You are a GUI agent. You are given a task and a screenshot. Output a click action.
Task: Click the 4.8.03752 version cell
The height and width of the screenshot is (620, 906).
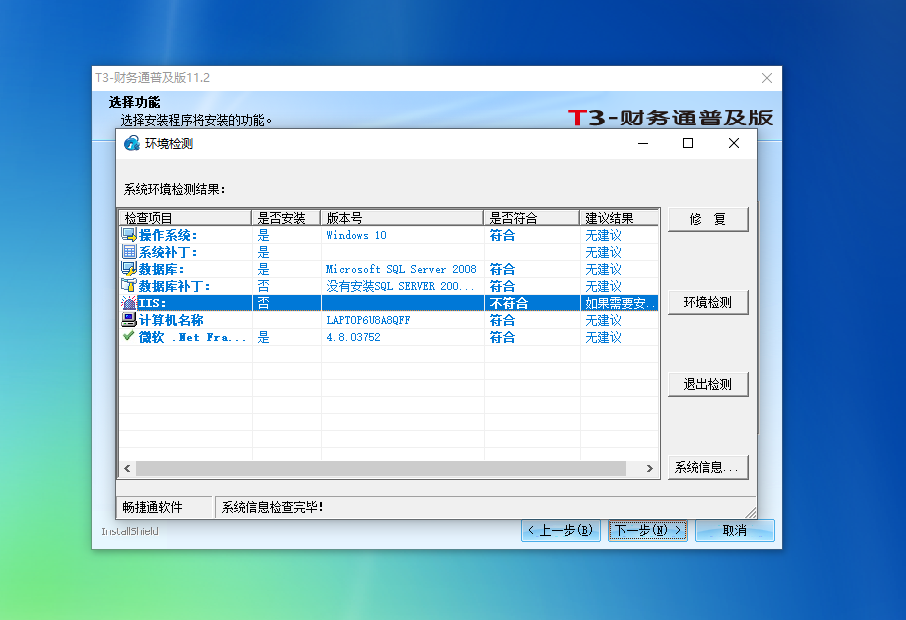353,337
